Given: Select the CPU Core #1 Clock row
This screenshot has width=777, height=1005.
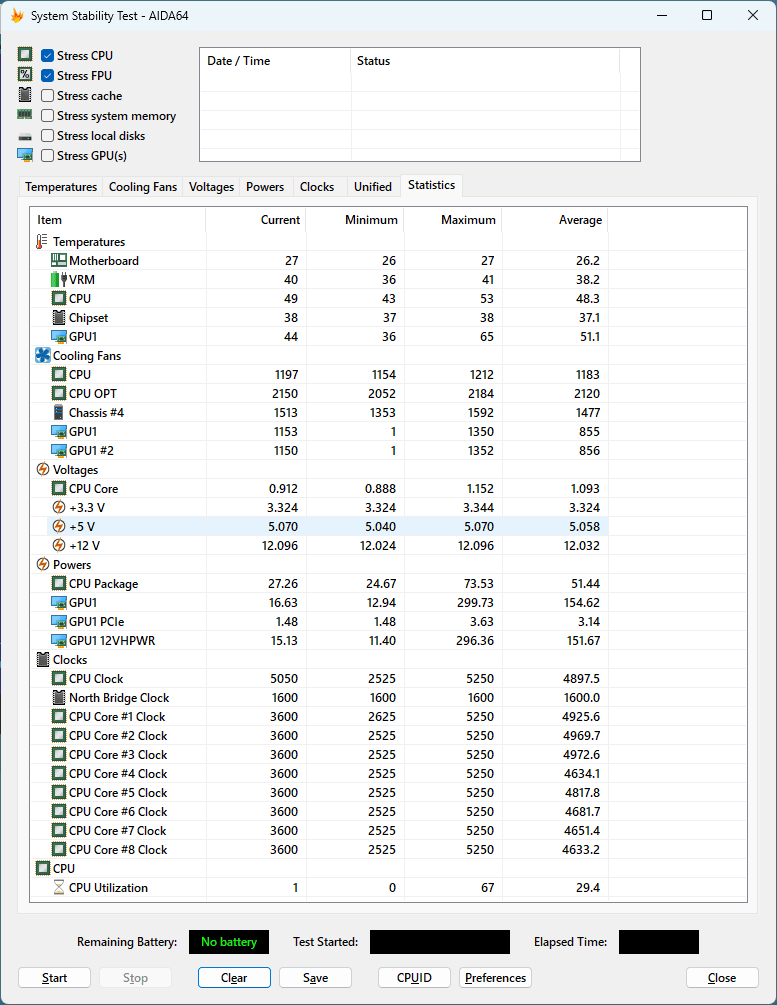Looking at the screenshot, I should click(319, 717).
